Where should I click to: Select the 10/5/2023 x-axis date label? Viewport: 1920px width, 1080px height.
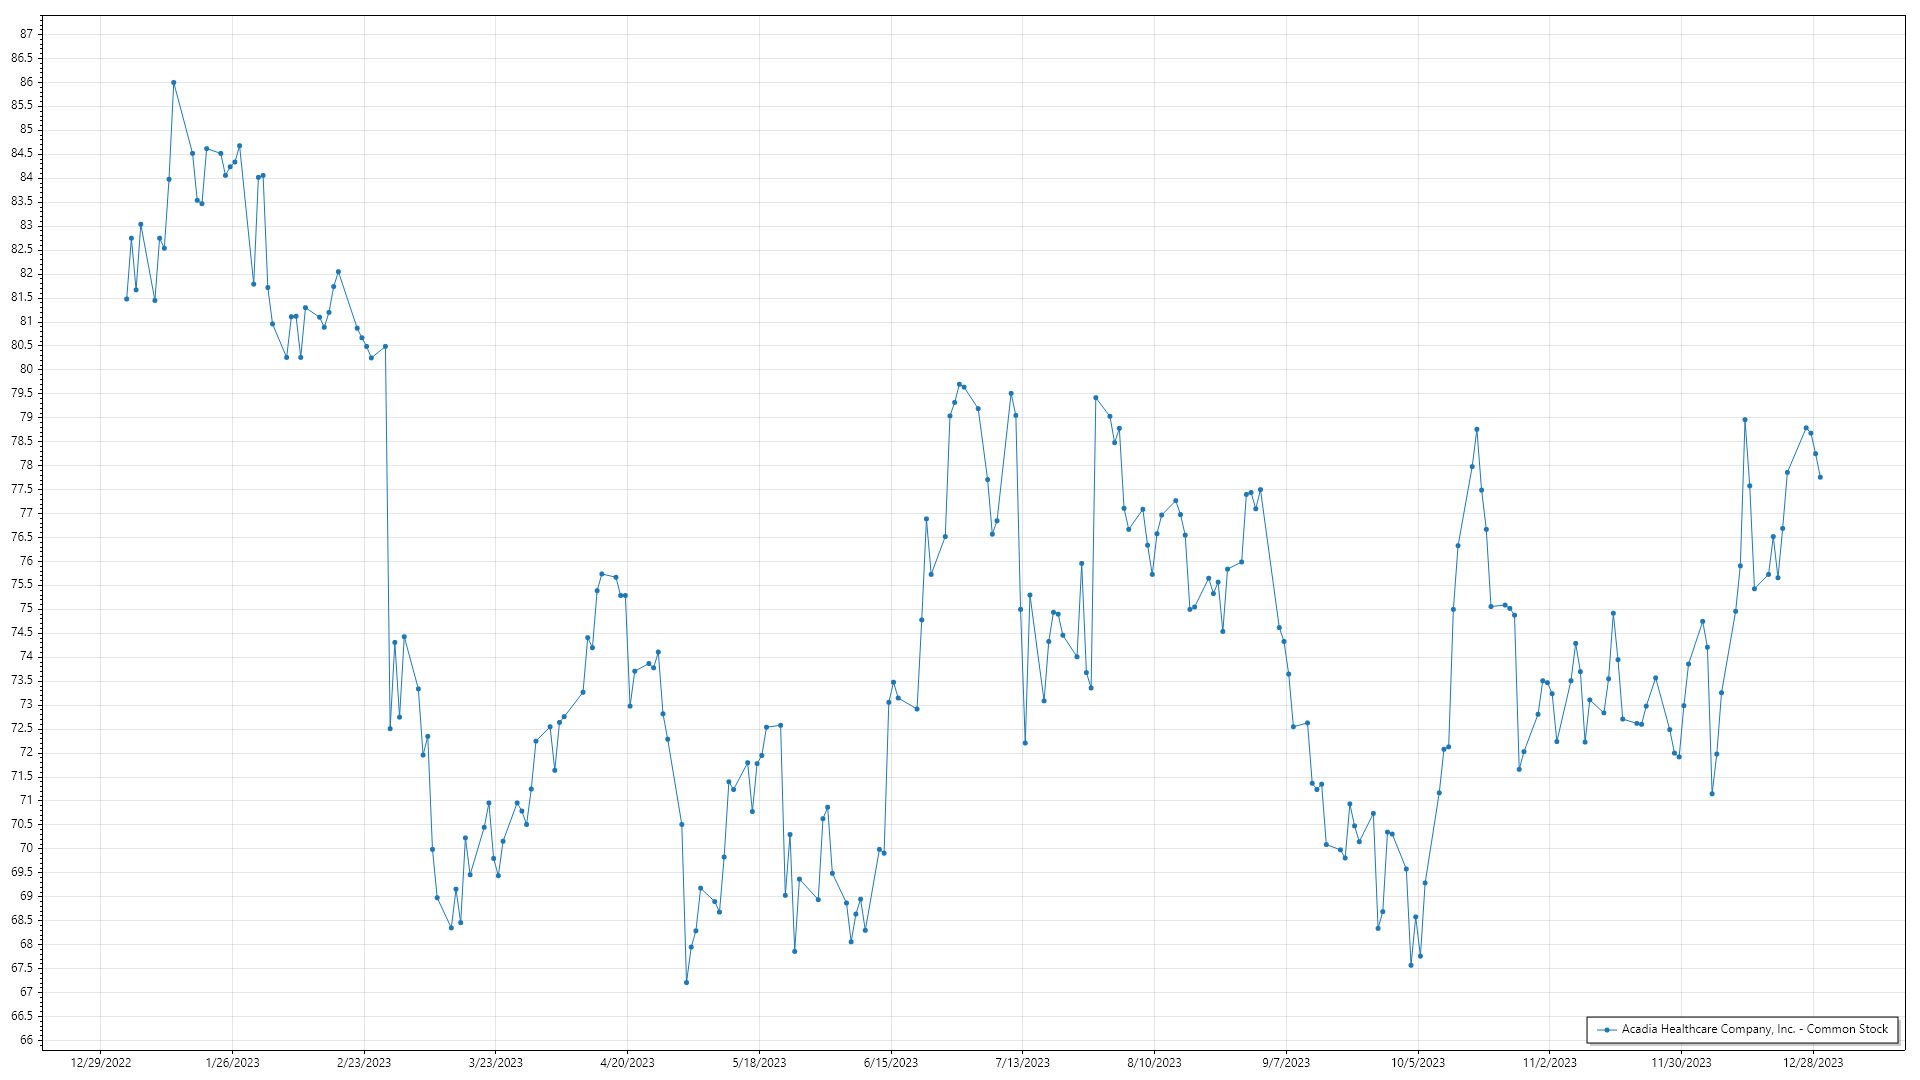1417,1063
